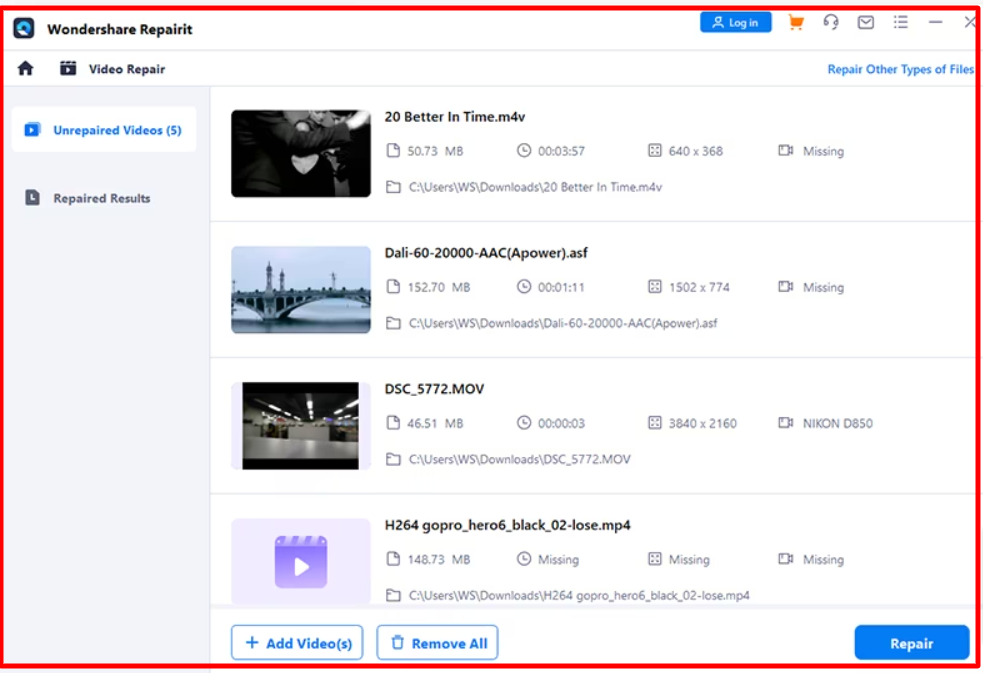Click the Video Repair clapperboard icon
This screenshot has width=983, height=673.
point(68,68)
